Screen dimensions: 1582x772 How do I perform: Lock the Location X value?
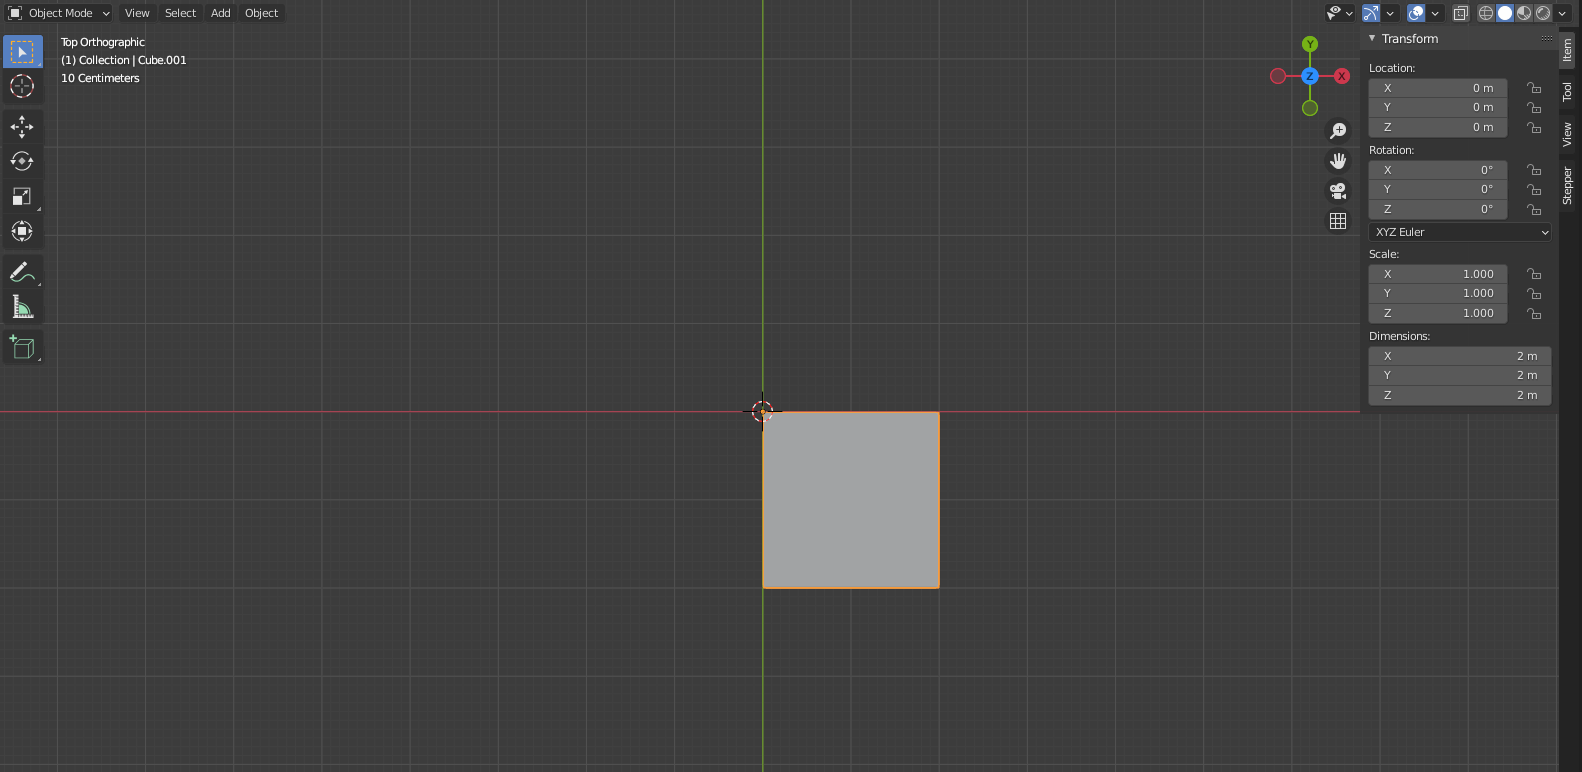1534,88
